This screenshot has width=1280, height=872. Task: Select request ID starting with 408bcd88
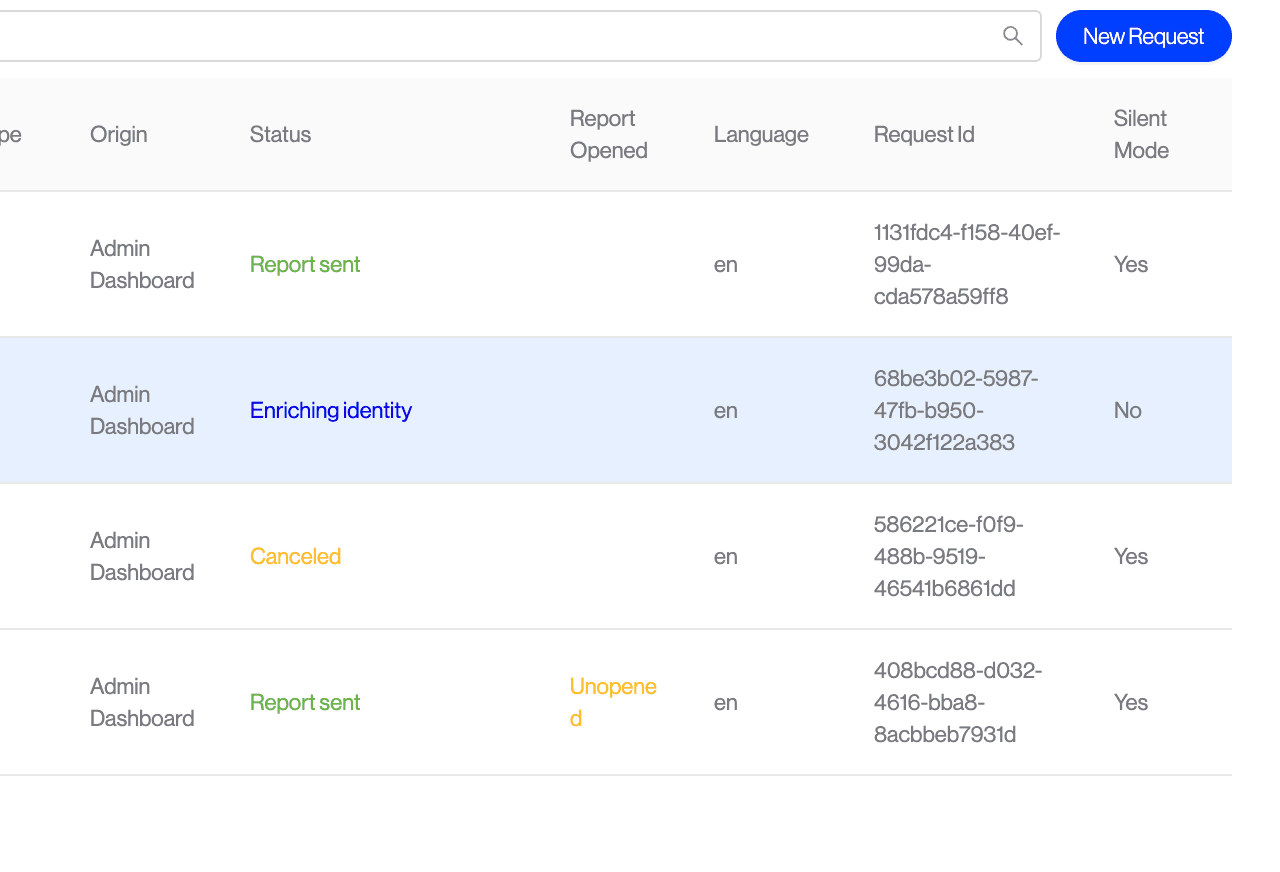[957, 702]
